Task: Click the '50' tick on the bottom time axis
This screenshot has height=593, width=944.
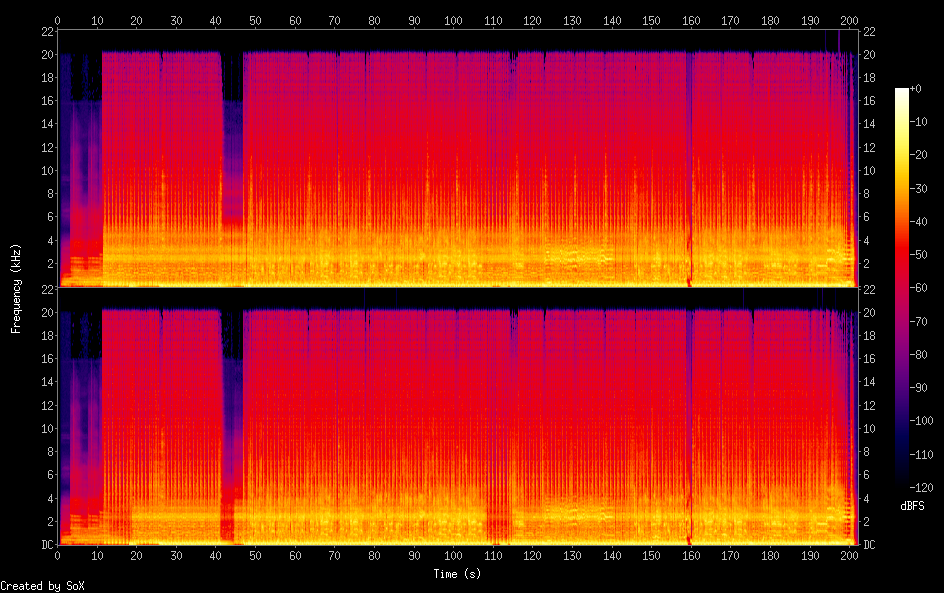Action: pos(255,556)
